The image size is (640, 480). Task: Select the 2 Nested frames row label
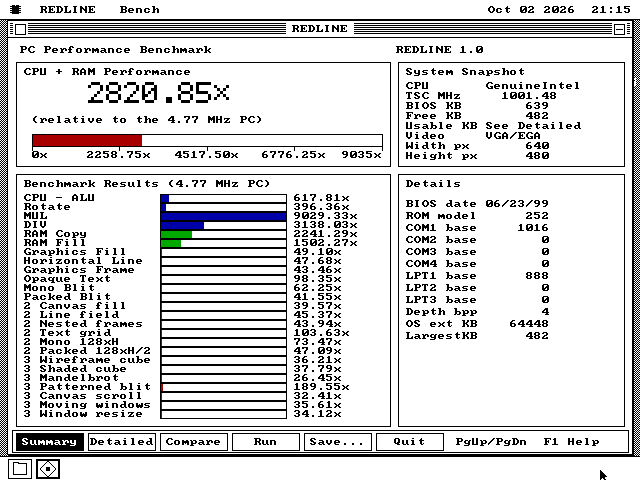(x=83, y=324)
